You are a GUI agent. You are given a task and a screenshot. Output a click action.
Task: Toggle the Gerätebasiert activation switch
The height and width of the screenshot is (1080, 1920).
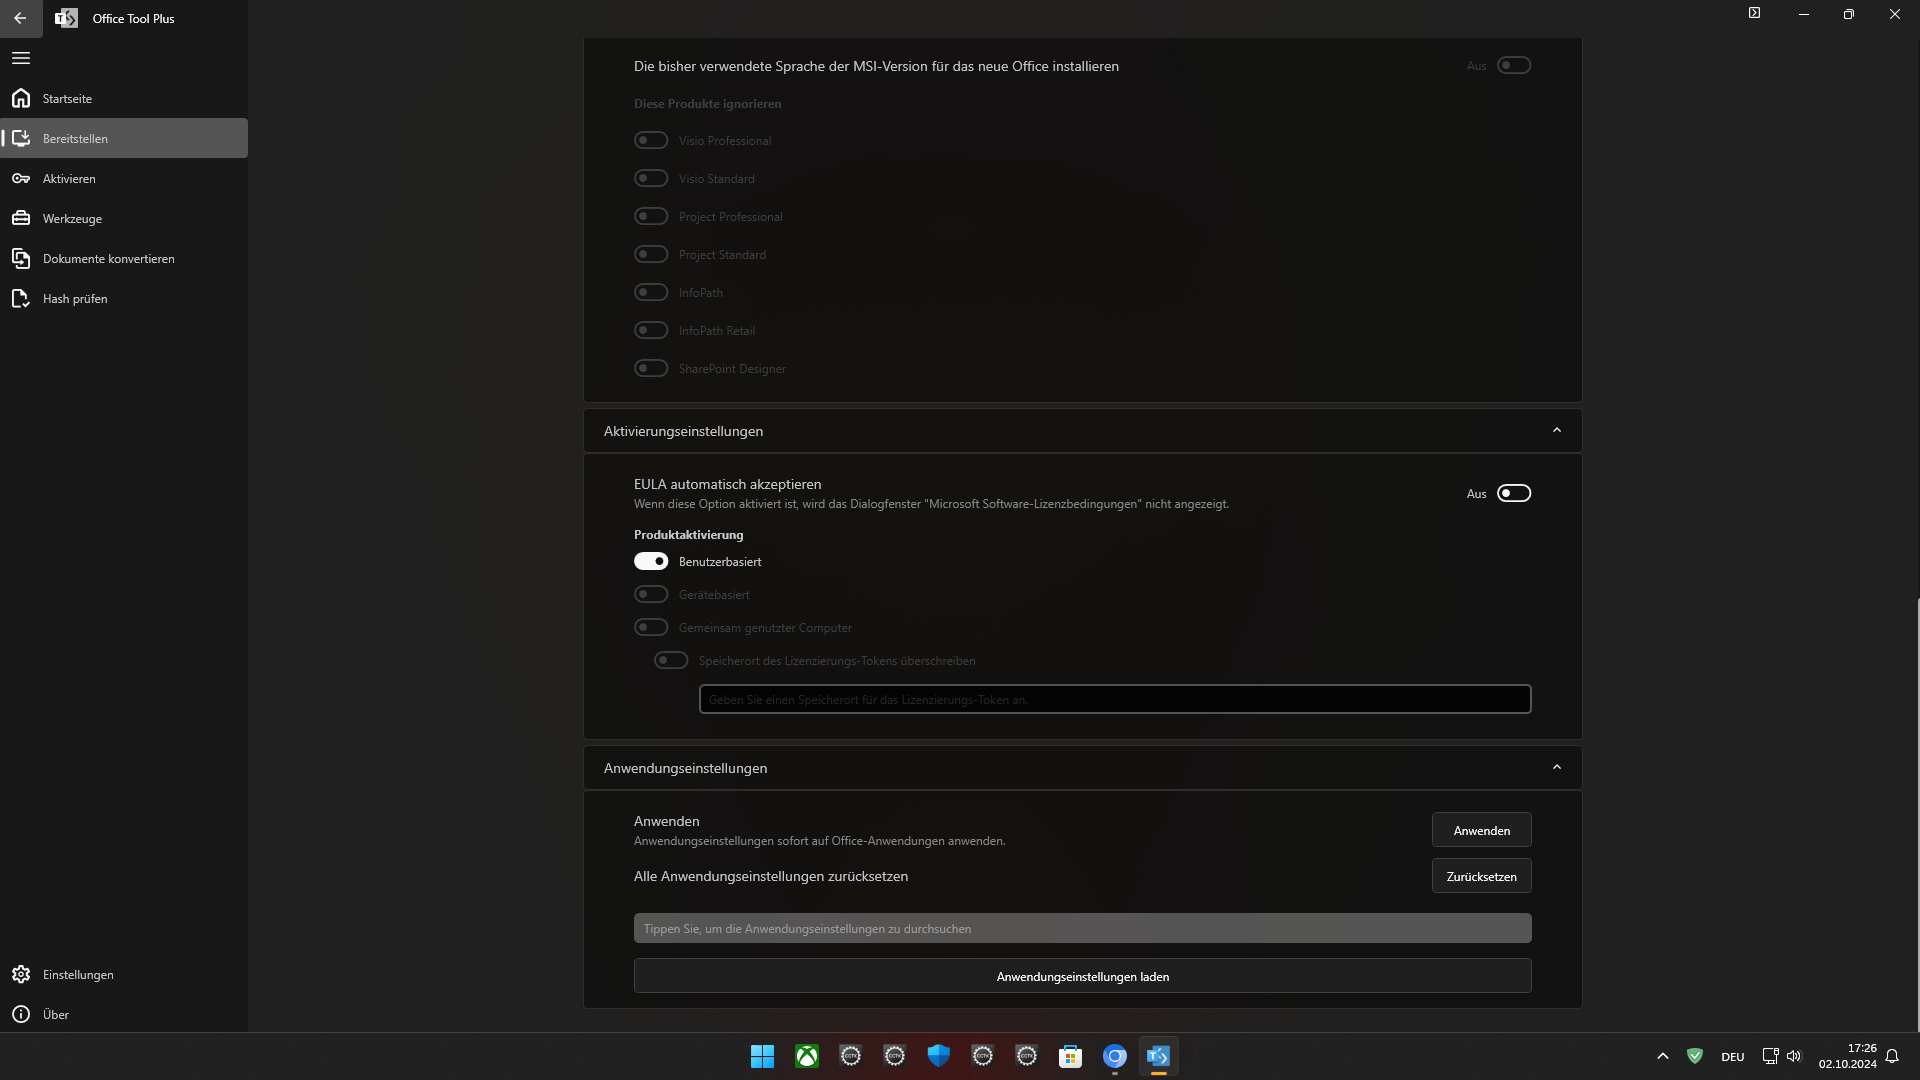coord(651,594)
